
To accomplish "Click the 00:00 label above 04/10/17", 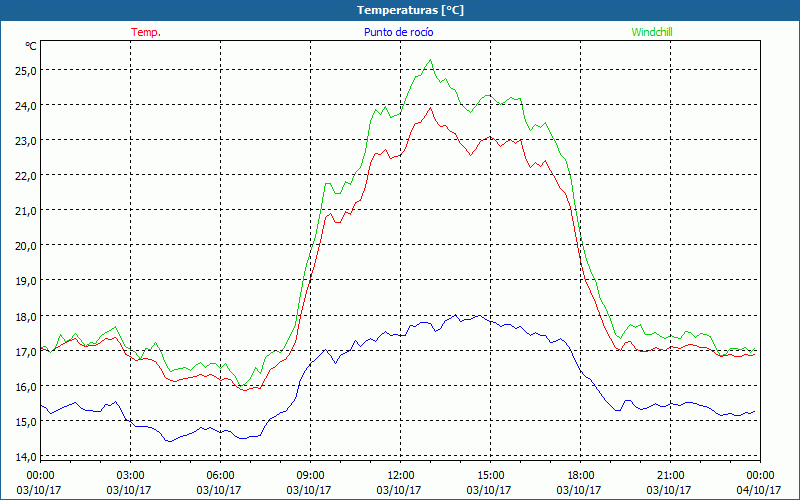I will pos(760,476).
